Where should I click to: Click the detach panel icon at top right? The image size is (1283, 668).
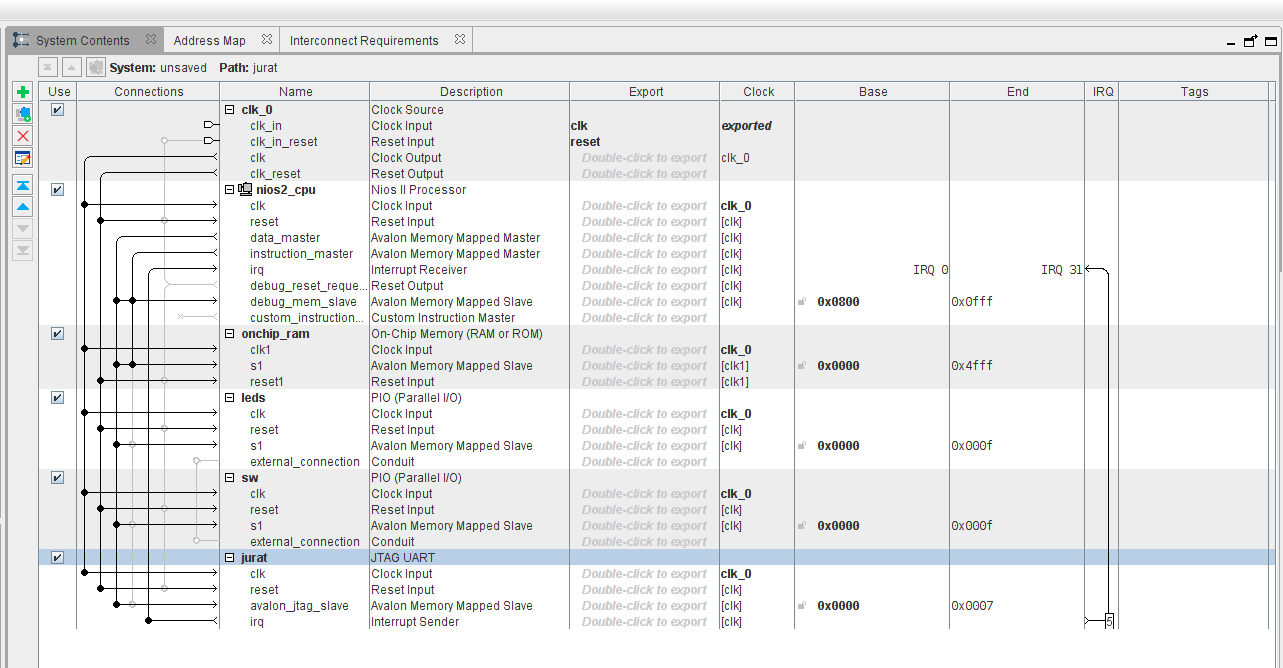coord(1250,41)
